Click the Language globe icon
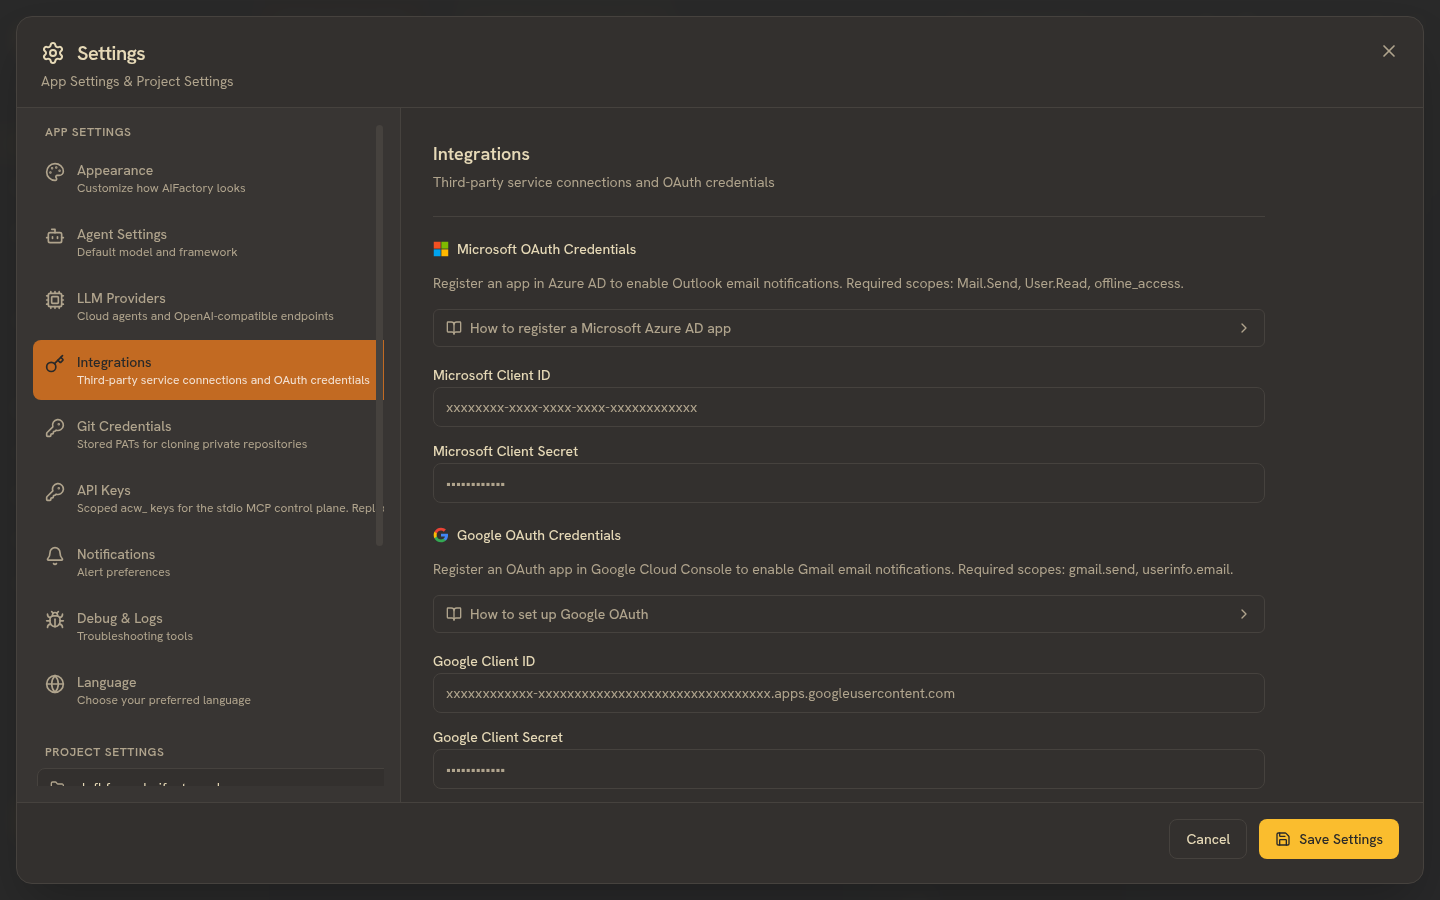This screenshot has height=900, width=1440. (x=55, y=684)
